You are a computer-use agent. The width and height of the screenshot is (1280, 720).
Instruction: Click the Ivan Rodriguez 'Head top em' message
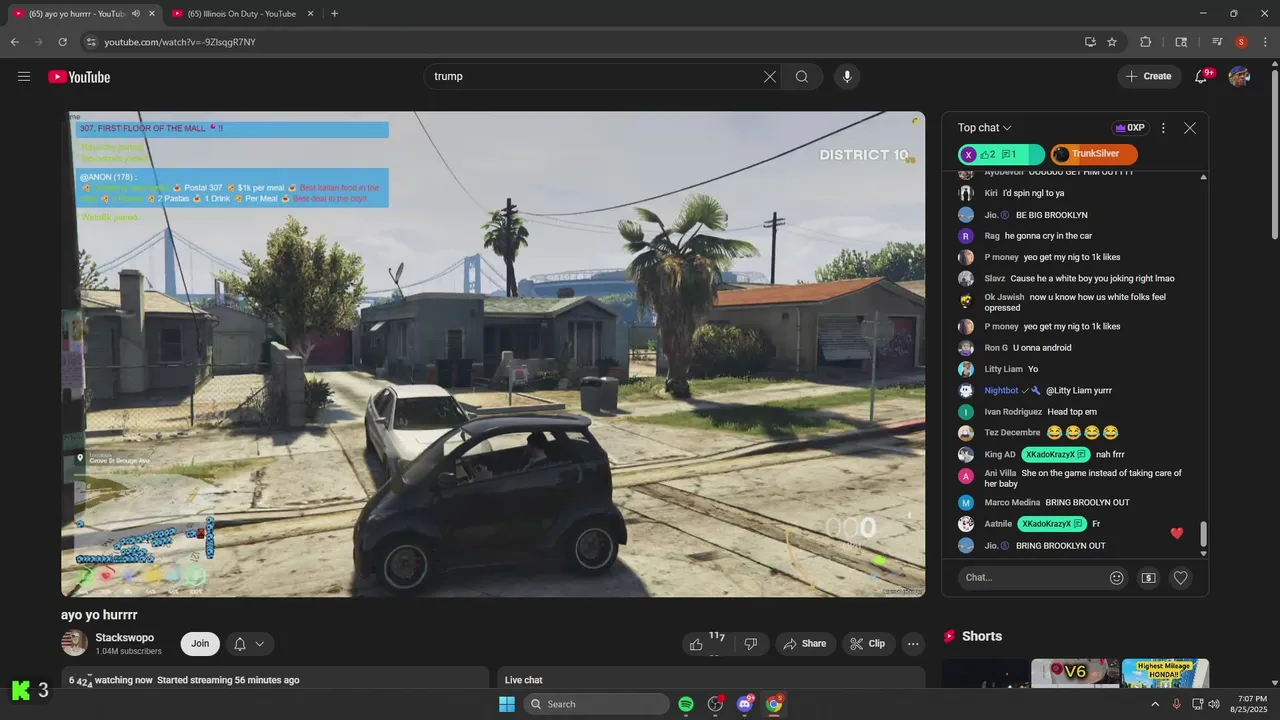pos(1072,411)
